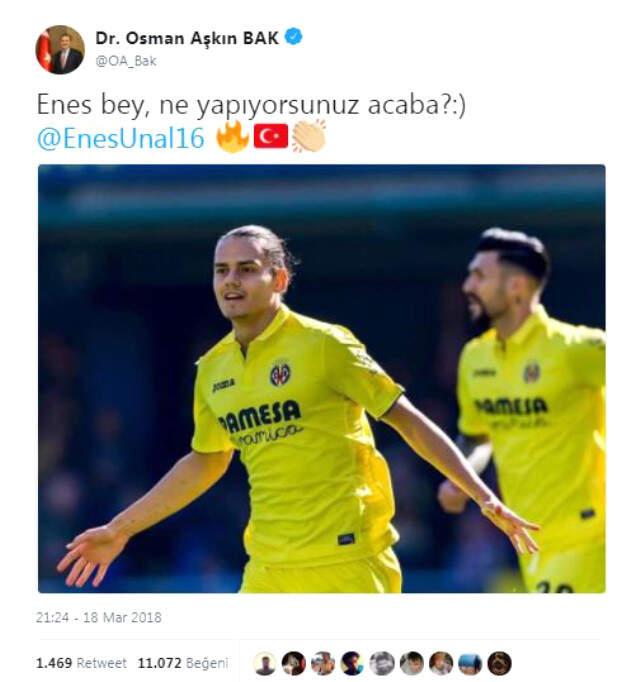Open the Dr. Osman Aşkın BAK name link
The height and width of the screenshot is (682, 640).
point(187,38)
